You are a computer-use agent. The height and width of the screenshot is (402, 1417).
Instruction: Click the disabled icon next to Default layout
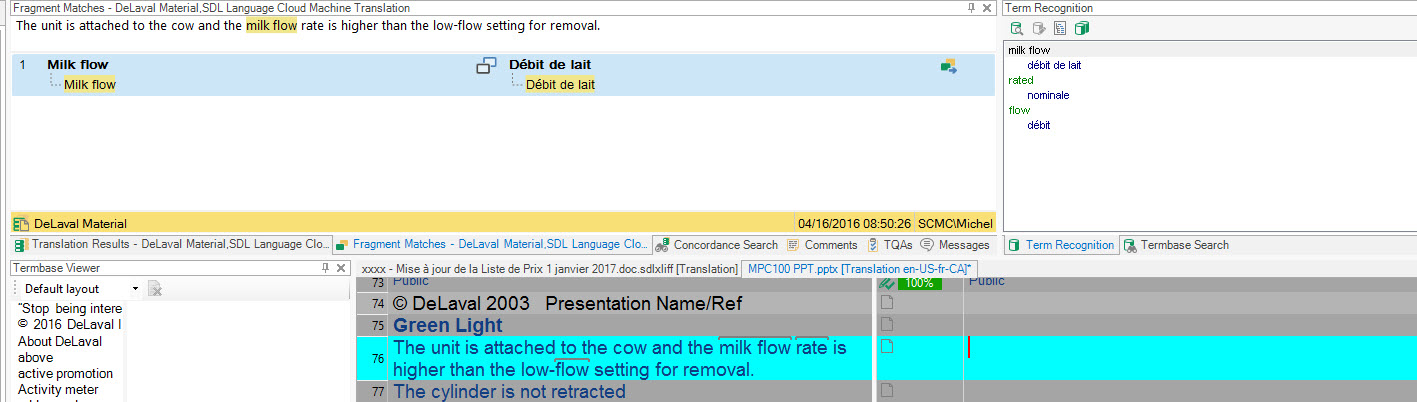pos(155,289)
